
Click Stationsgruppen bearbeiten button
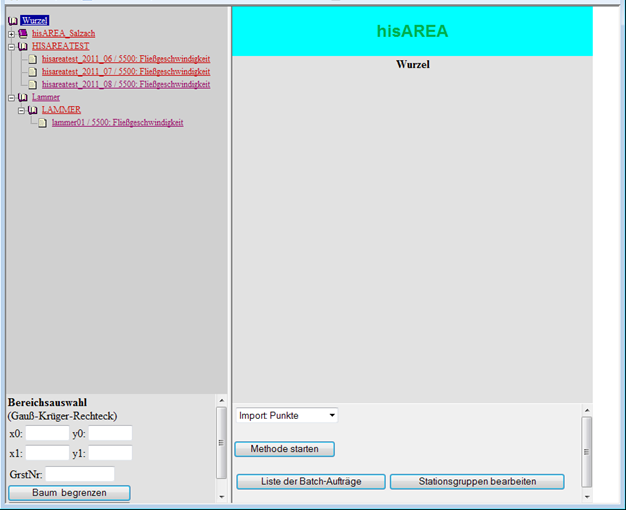pyautogui.click(x=477, y=482)
